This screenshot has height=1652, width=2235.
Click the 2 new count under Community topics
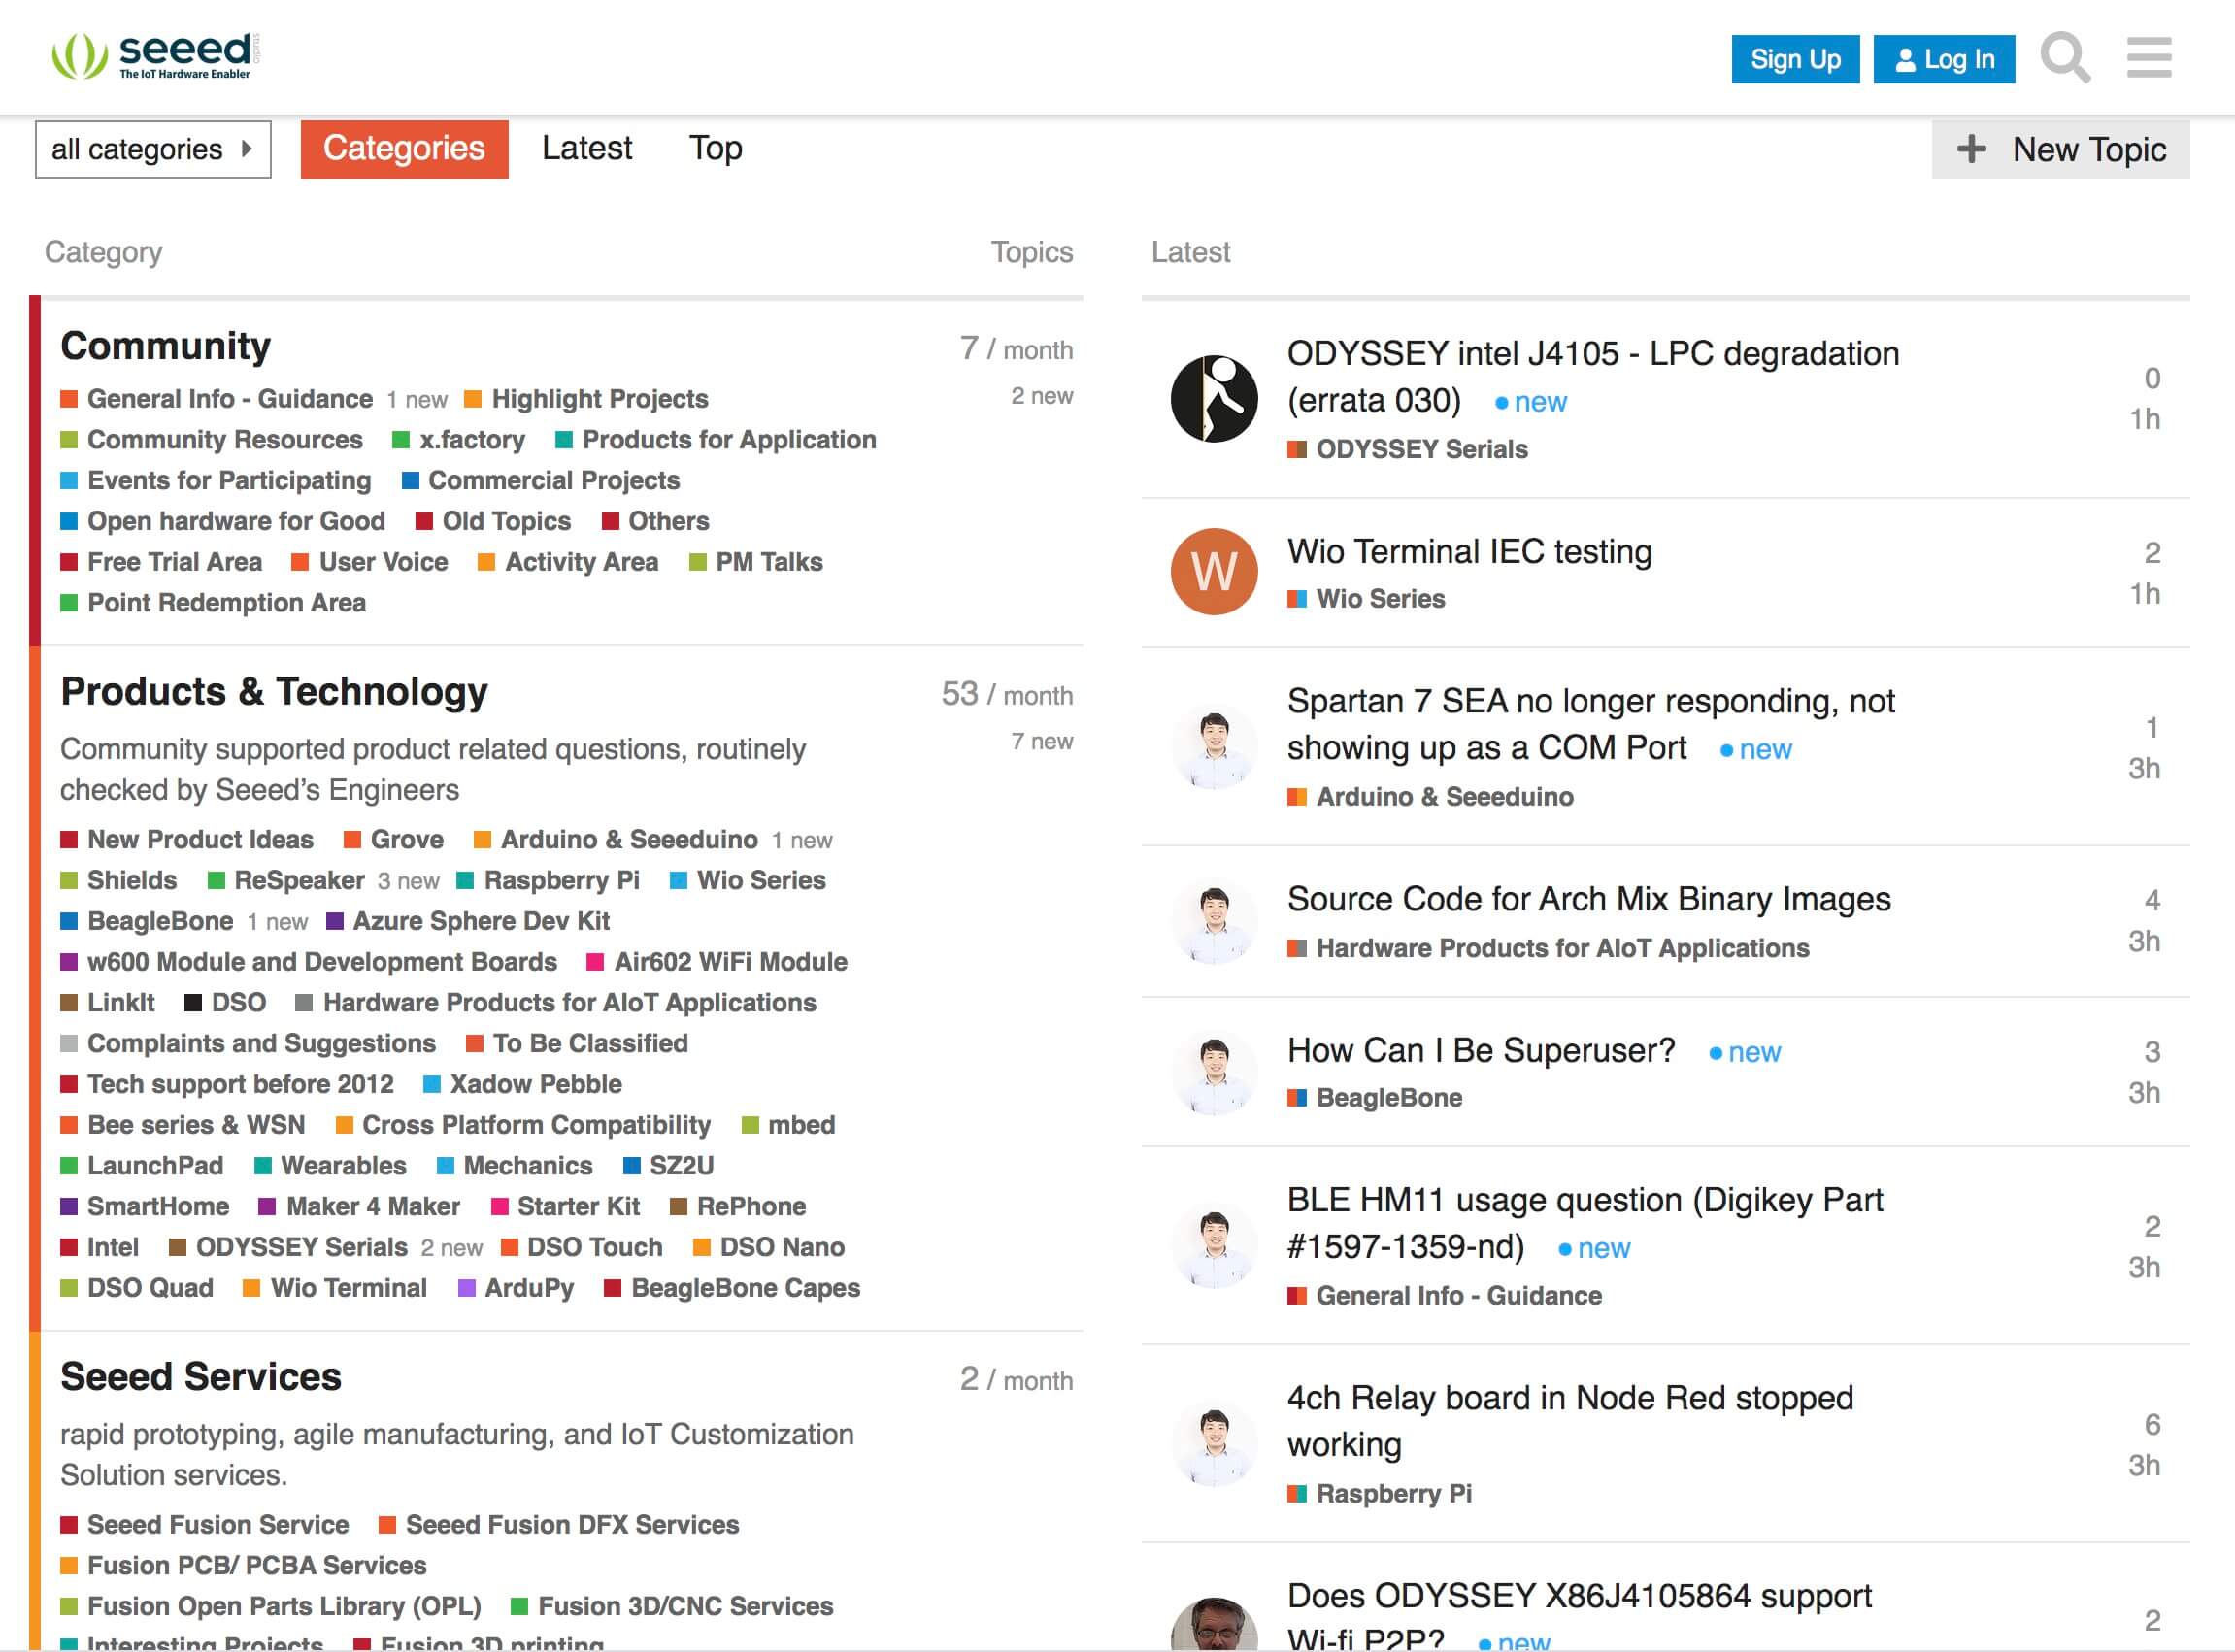tap(1041, 396)
